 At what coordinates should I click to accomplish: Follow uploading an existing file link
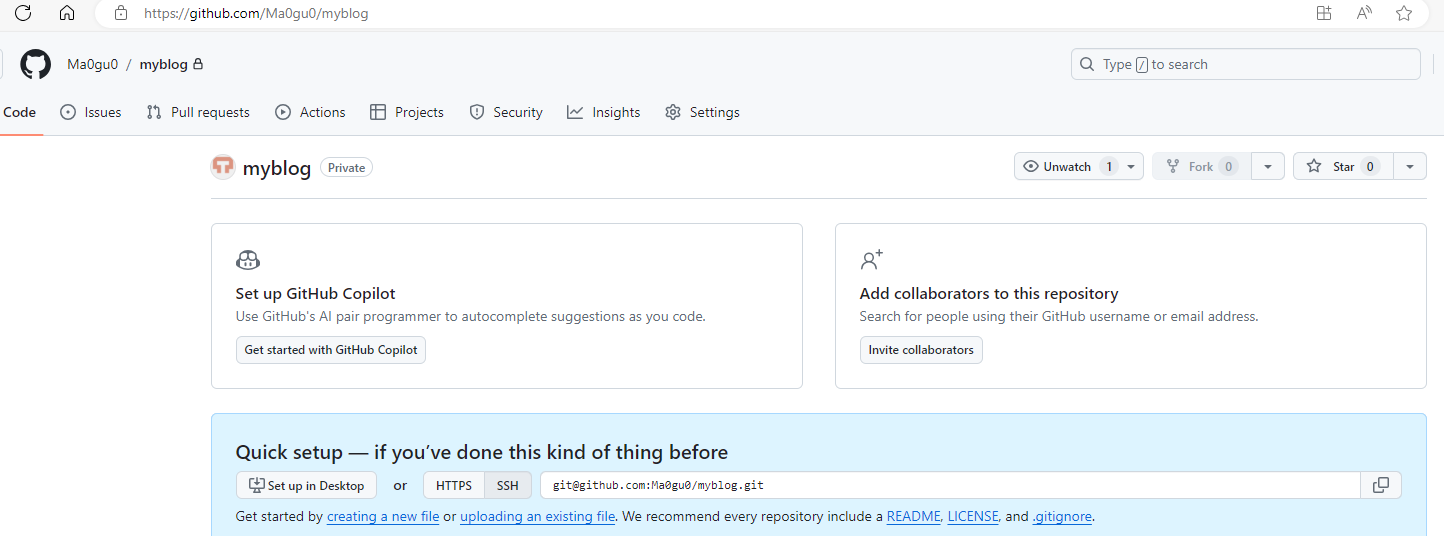(x=538, y=517)
